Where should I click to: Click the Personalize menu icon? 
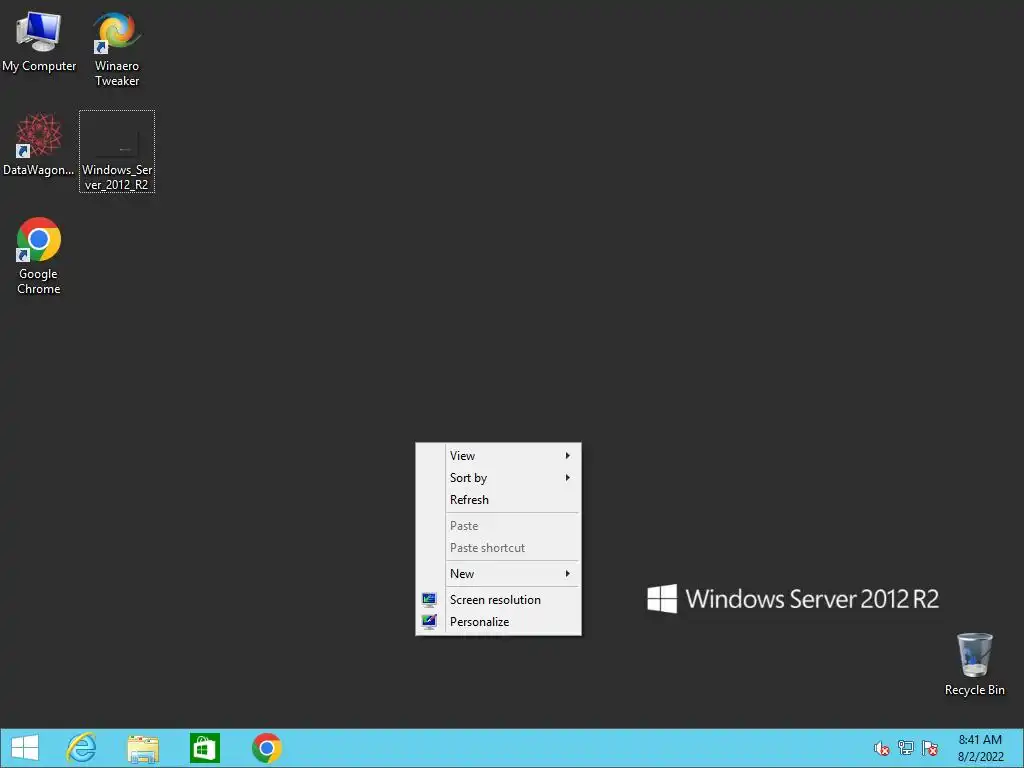429,622
